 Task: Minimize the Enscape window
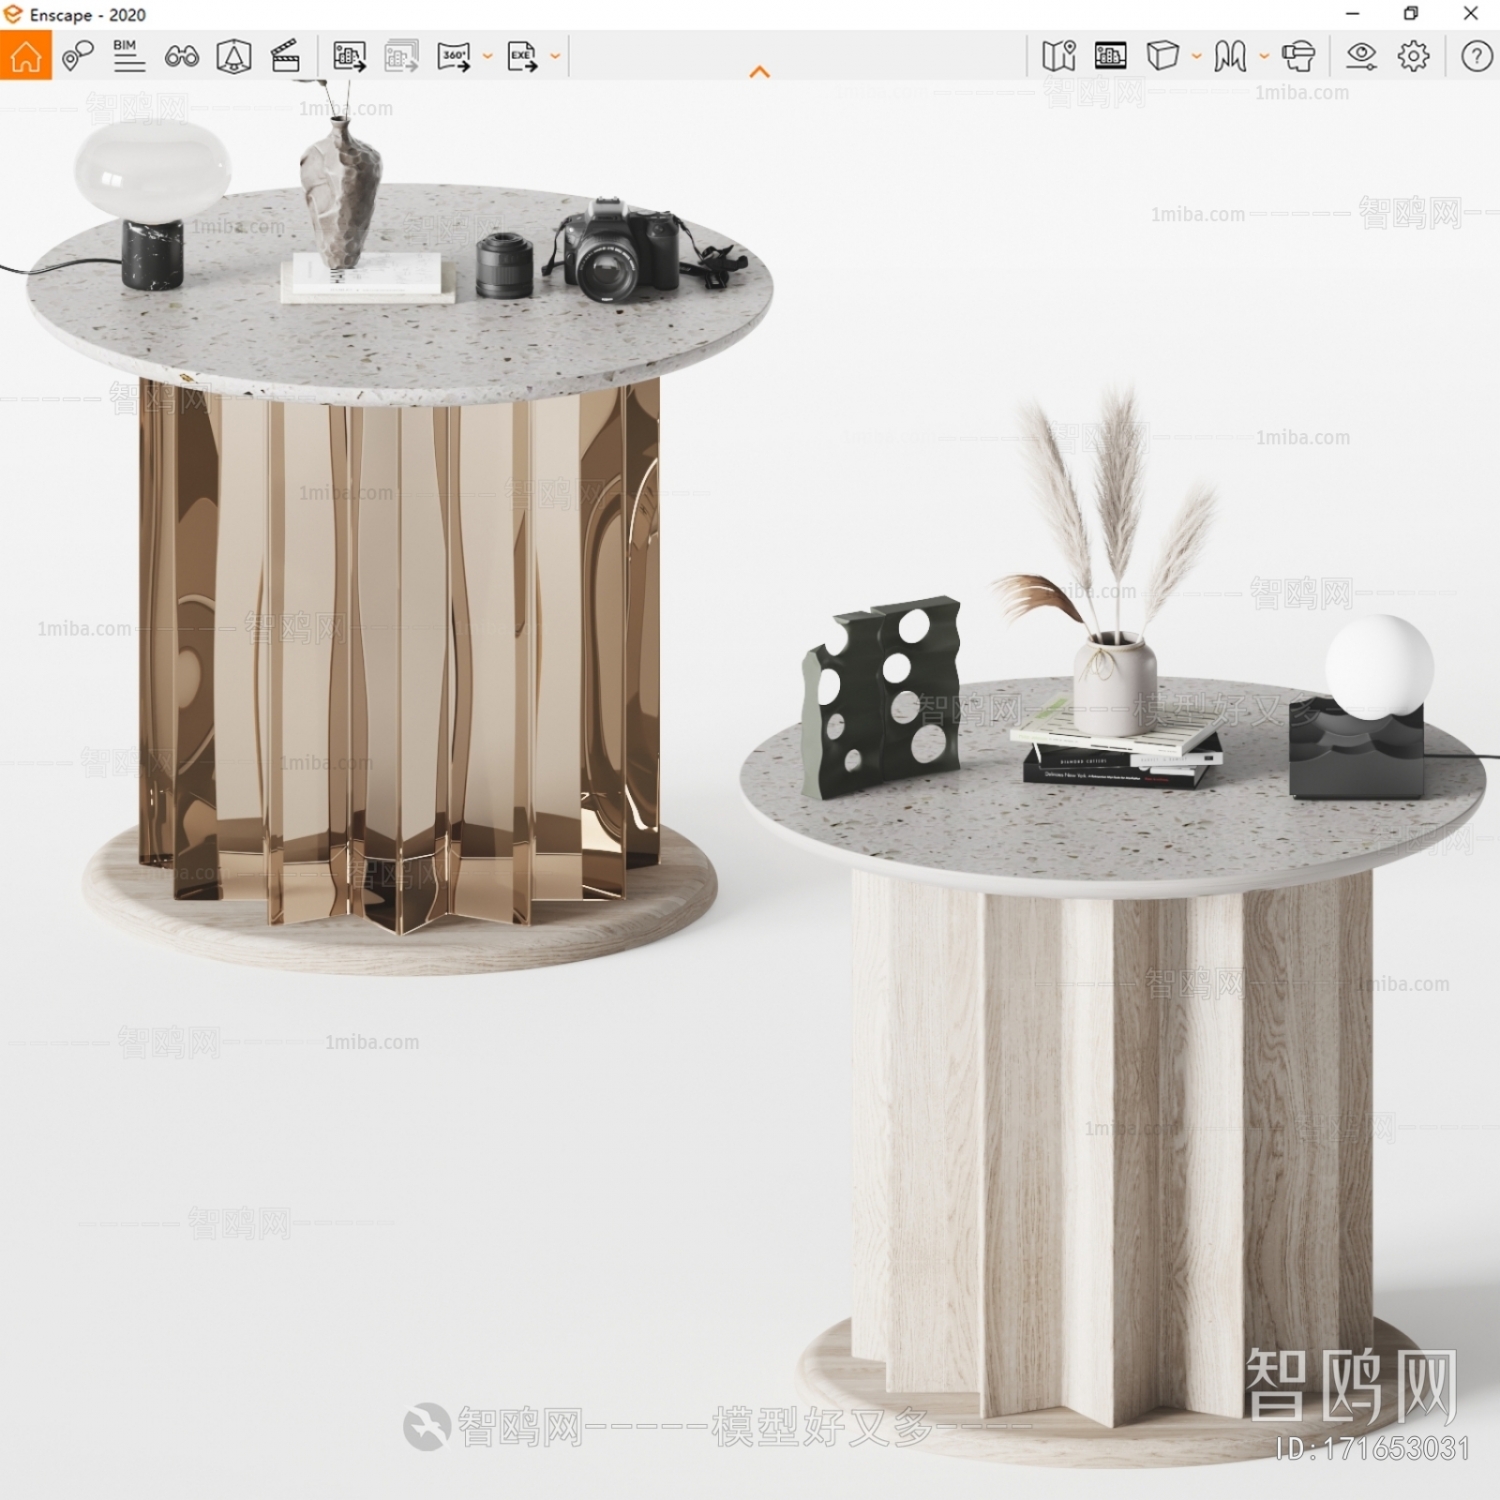pyautogui.click(x=1352, y=14)
